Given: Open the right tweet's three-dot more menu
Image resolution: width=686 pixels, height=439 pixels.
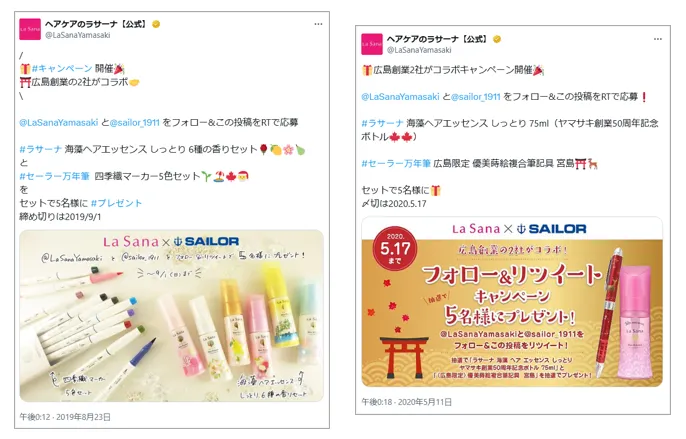Looking at the screenshot, I should point(658,39).
